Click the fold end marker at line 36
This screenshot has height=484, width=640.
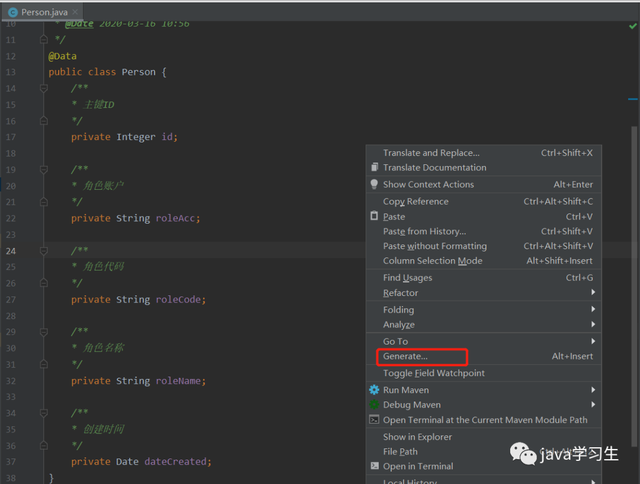[44, 445]
